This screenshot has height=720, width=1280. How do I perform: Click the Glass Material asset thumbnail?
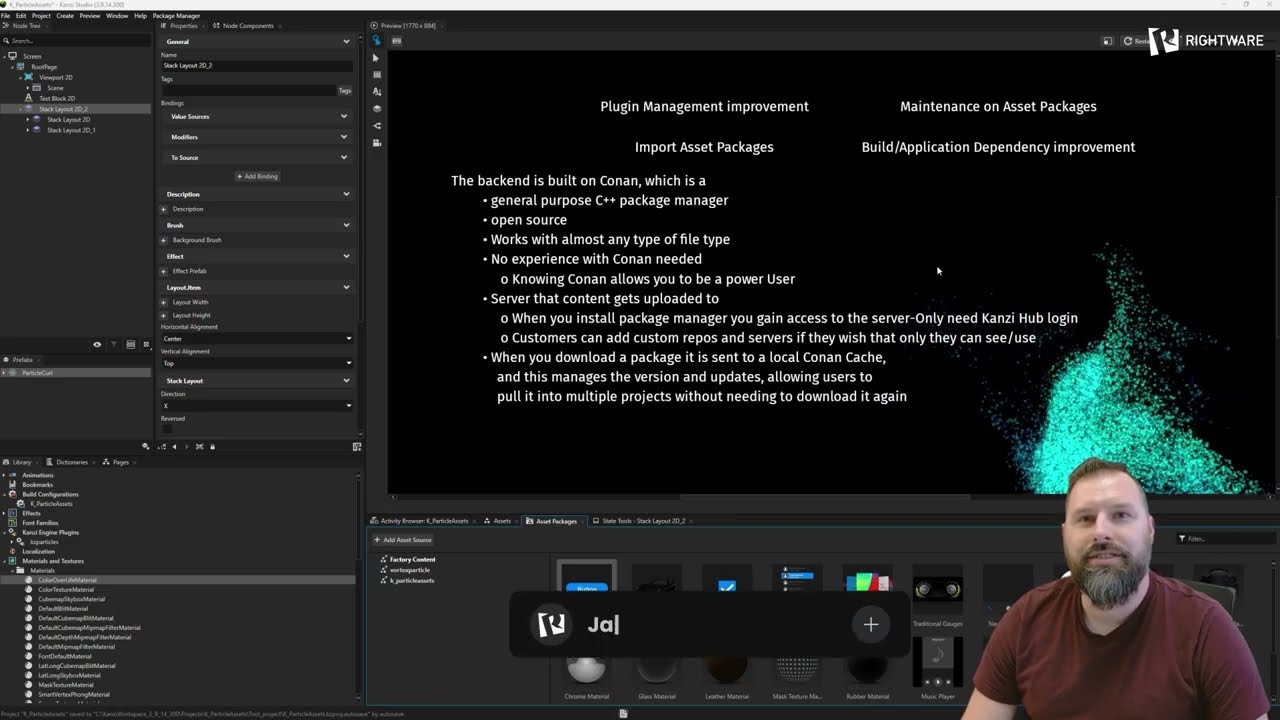click(x=657, y=672)
